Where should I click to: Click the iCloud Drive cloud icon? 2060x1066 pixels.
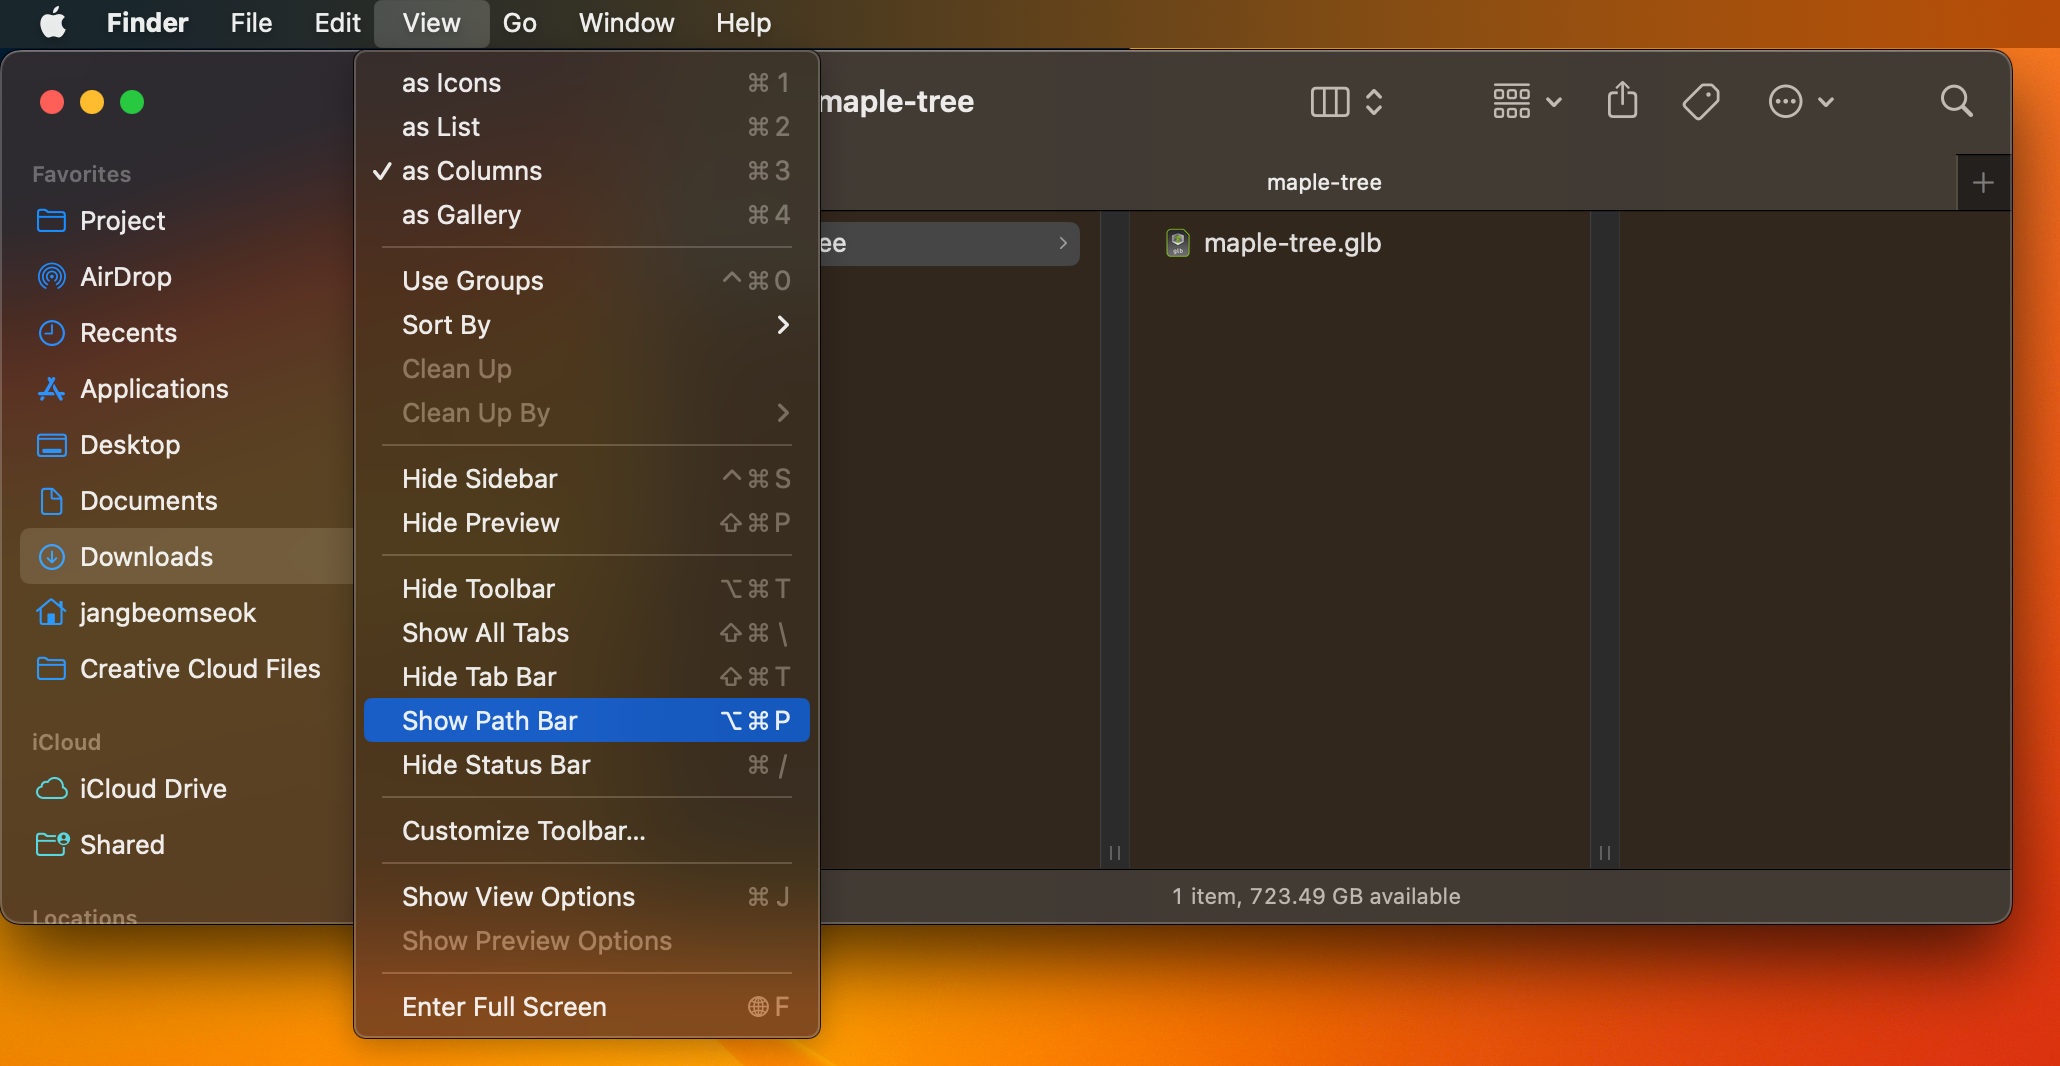click(x=51, y=788)
